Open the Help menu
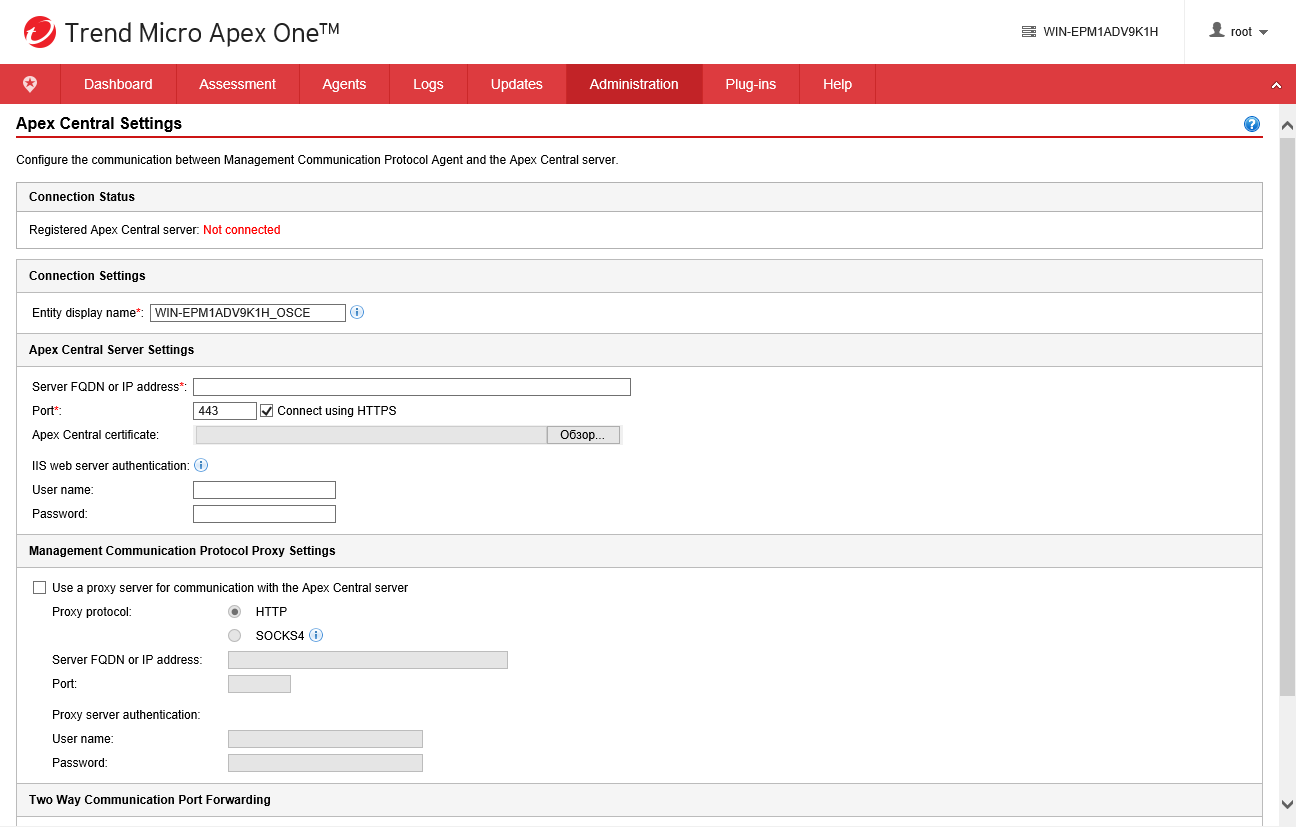Screen dimensions: 1296x827 coord(838,84)
